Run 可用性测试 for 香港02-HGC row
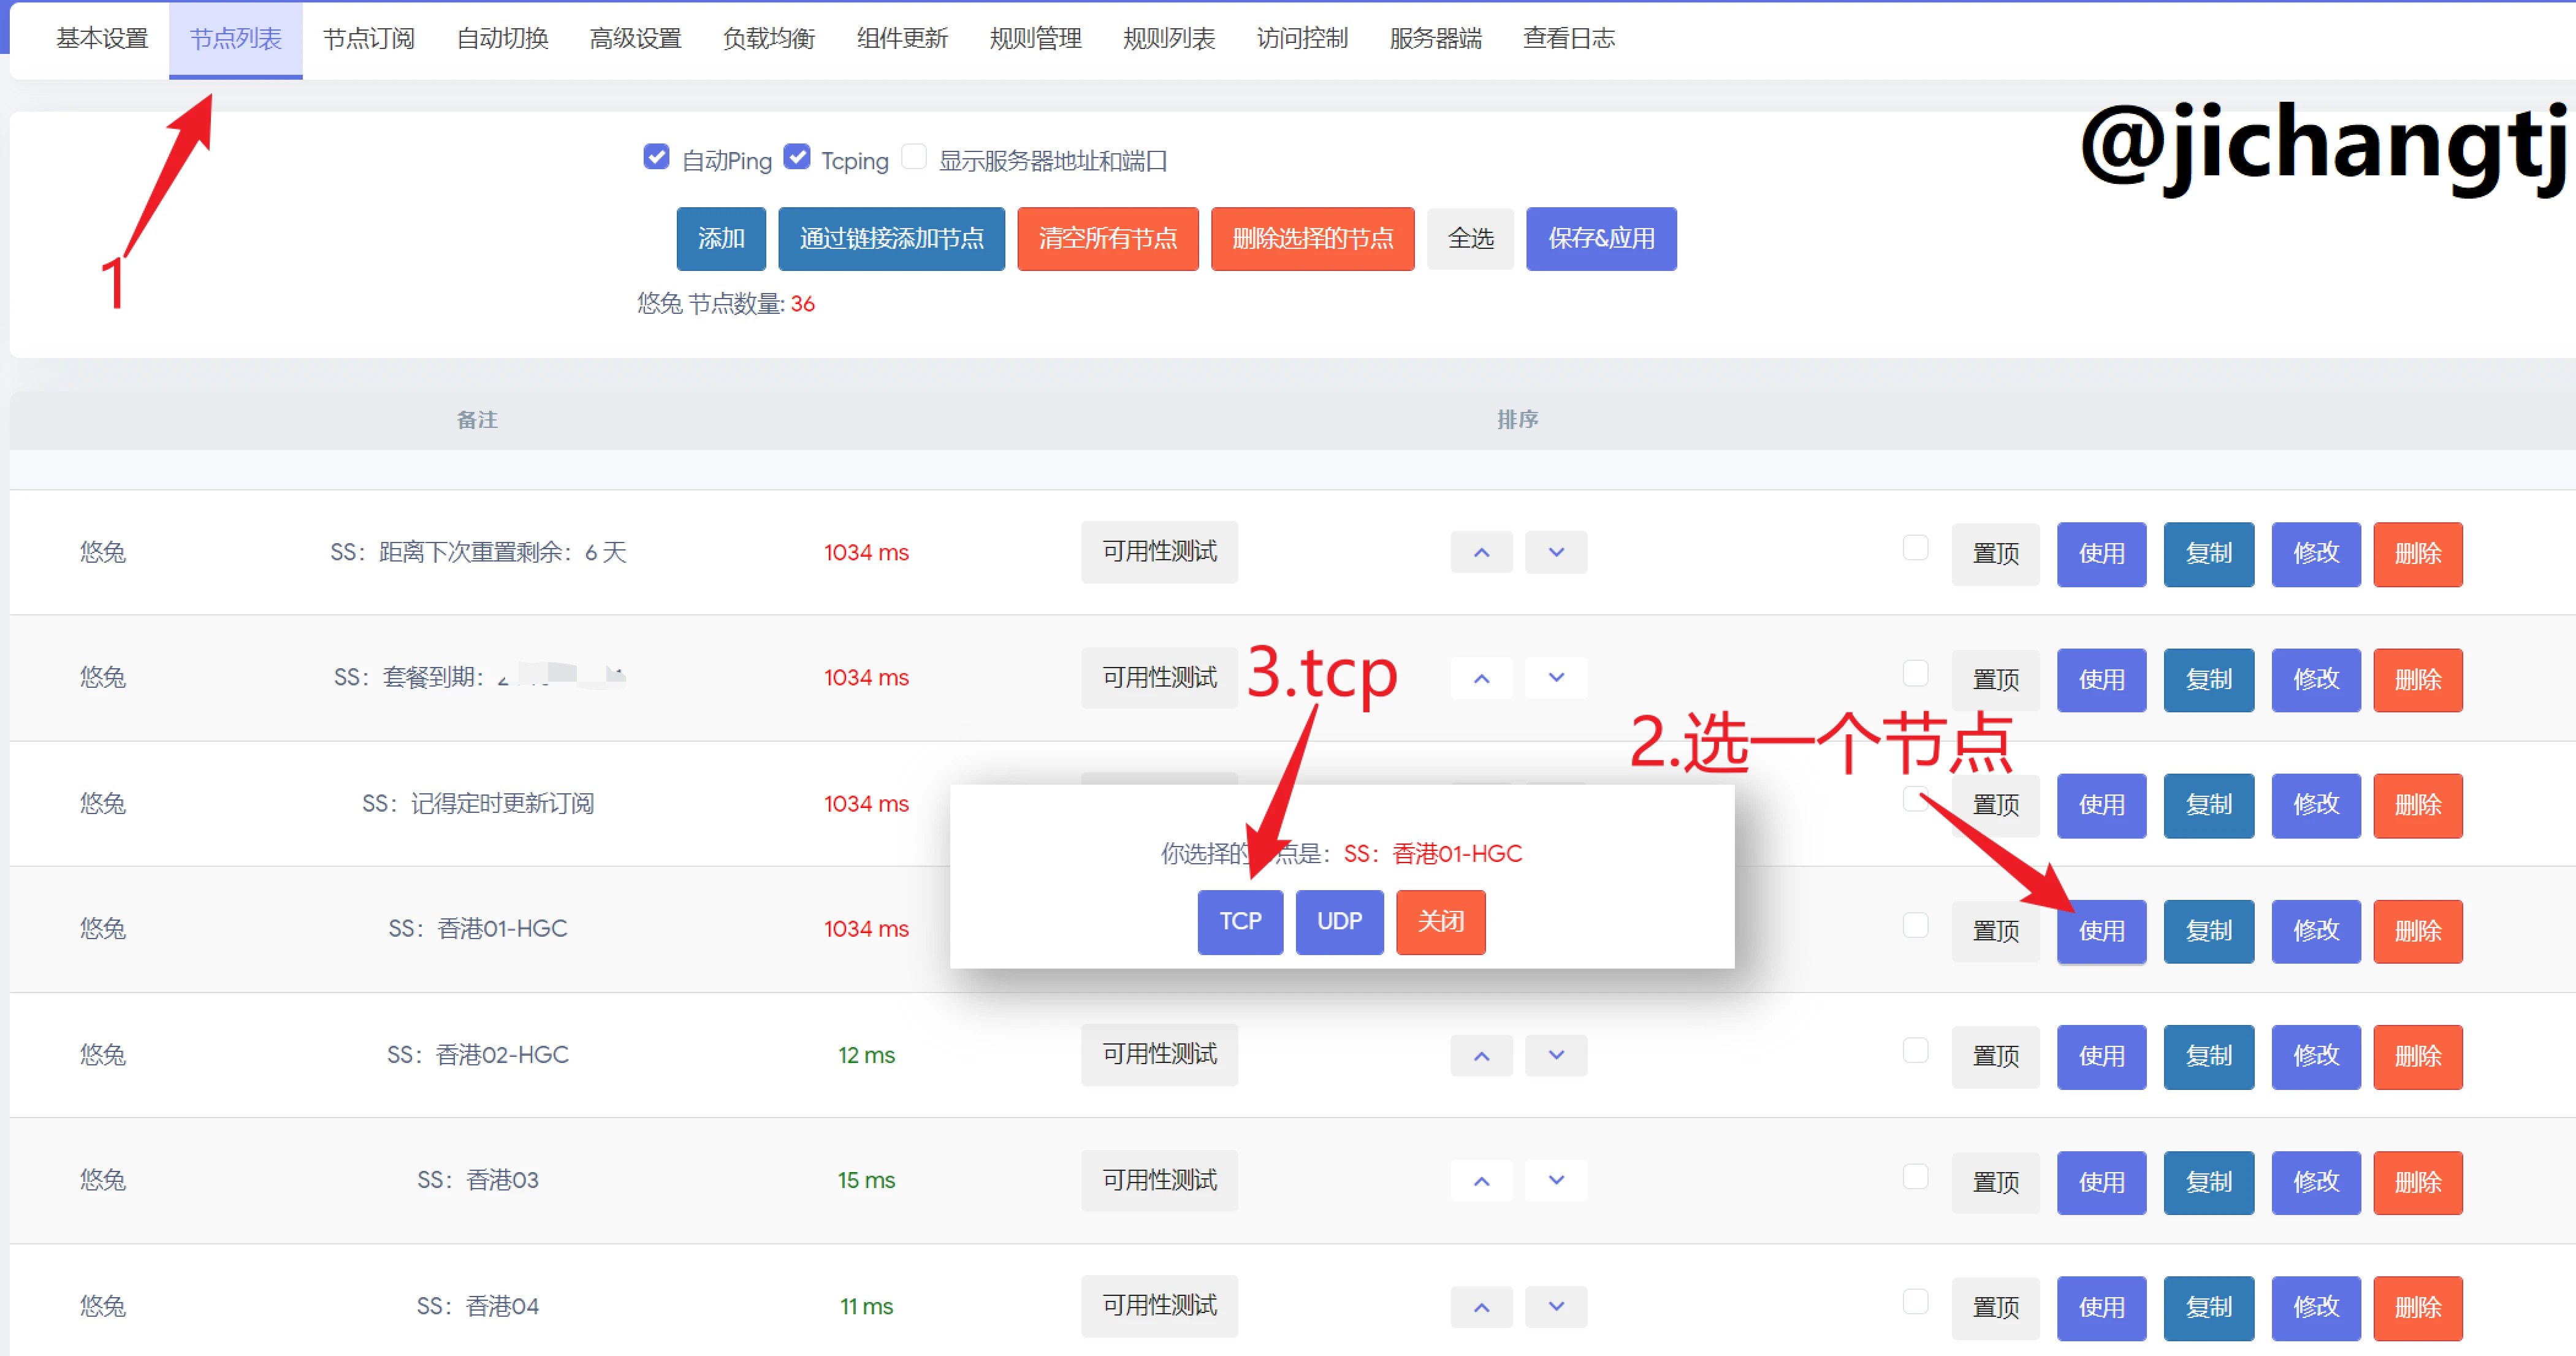Viewport: 2576px width, 1356px height. coord(1159,1055)
